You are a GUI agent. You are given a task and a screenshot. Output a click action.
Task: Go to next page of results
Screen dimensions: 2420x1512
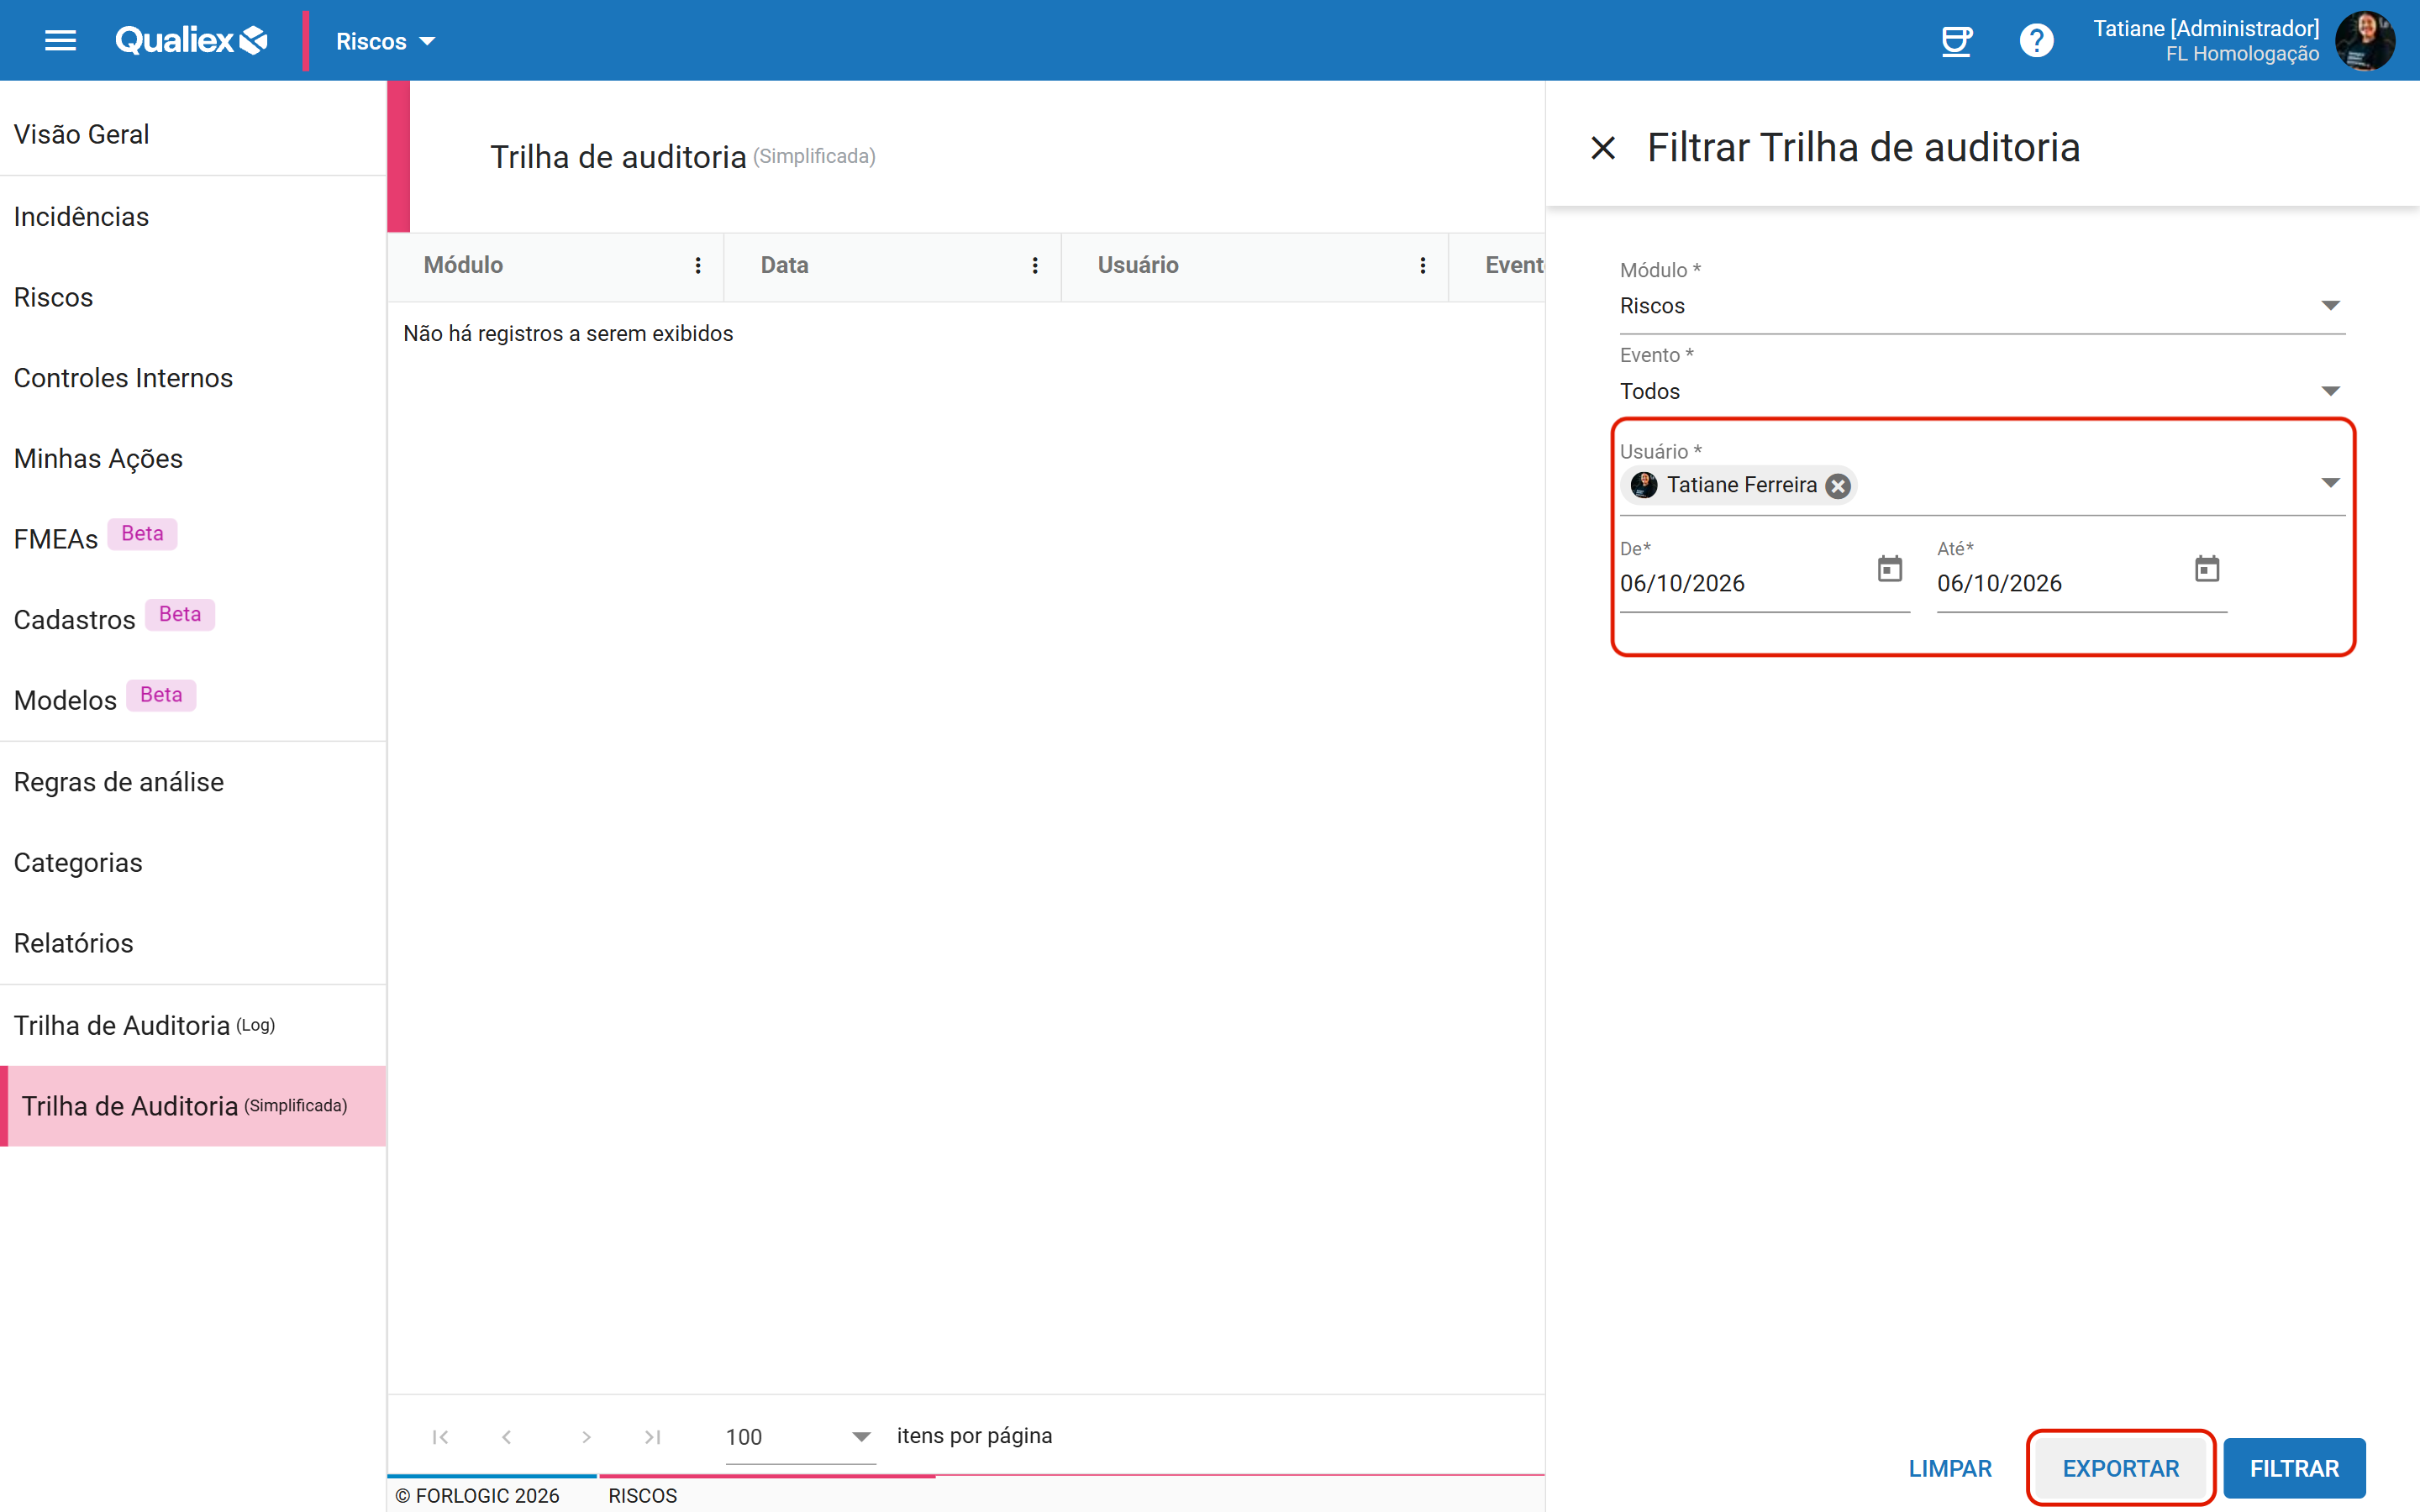[x=586, y=1437]
